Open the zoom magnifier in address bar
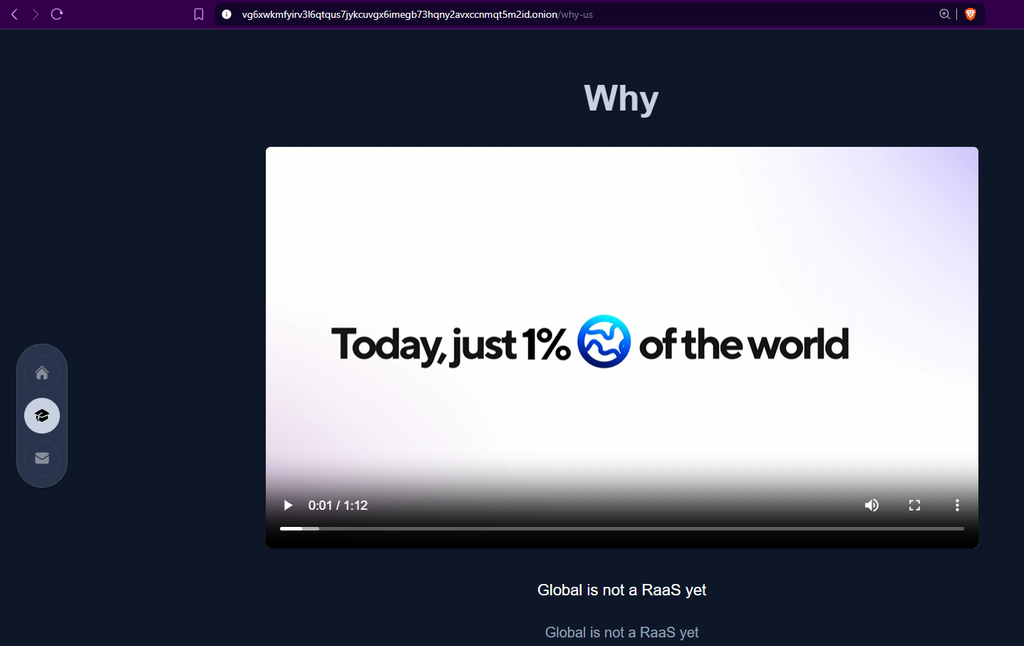This screenshot has width=1024, height=646. point(944,14)
